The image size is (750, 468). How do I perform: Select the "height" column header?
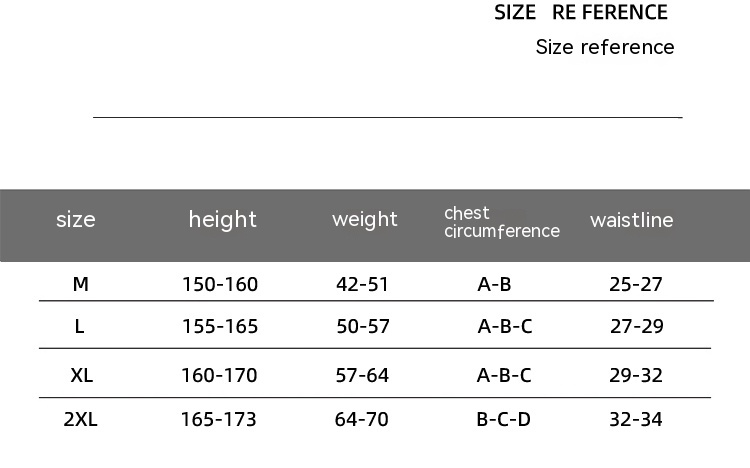point(222,220)
